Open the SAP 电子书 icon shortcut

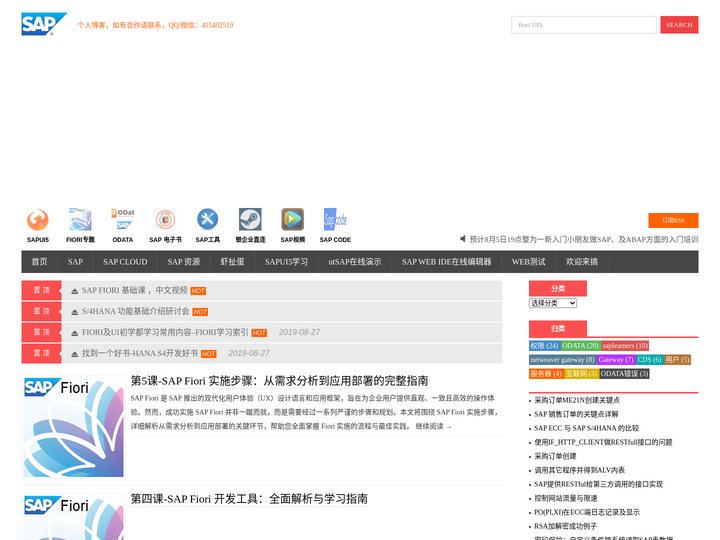(x=165, y=220)
